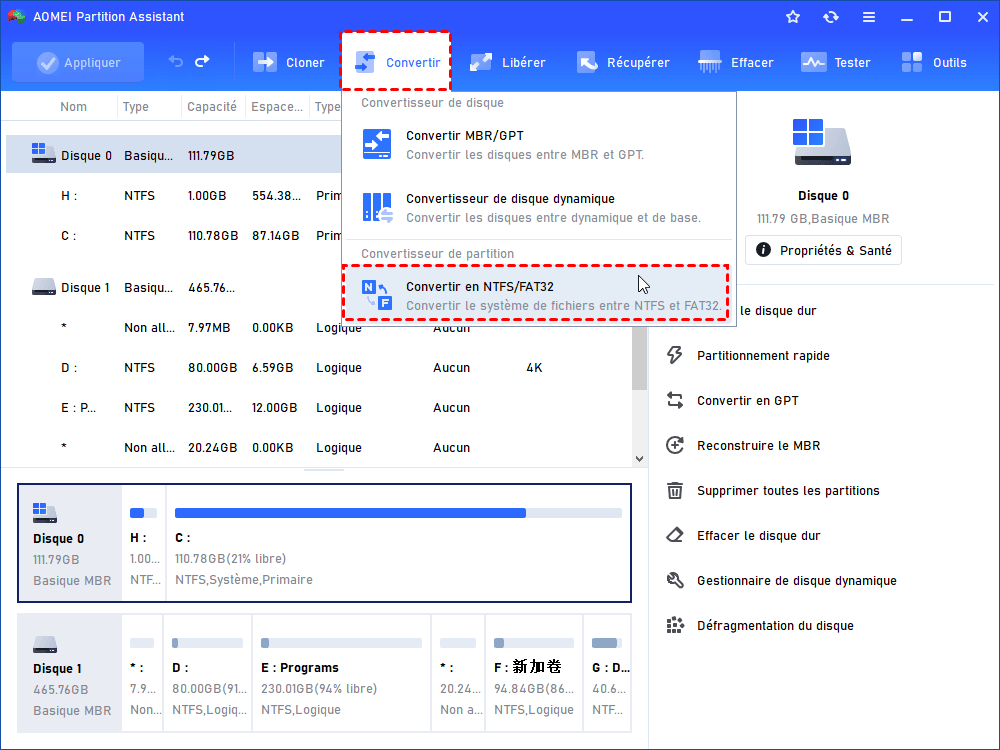
Task: Open Gestionnaire de disque dynamique
Action: (797, 580)
